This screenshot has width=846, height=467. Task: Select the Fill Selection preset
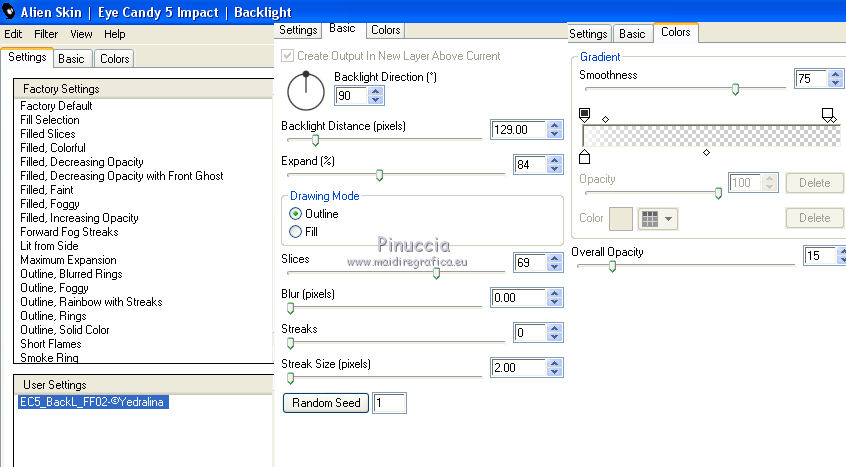50,120
